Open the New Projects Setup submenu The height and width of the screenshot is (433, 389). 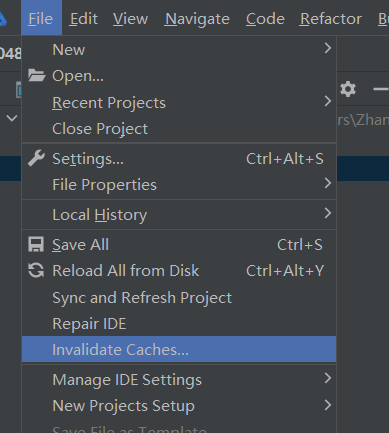pyautogui.click(x=328, y=405)
